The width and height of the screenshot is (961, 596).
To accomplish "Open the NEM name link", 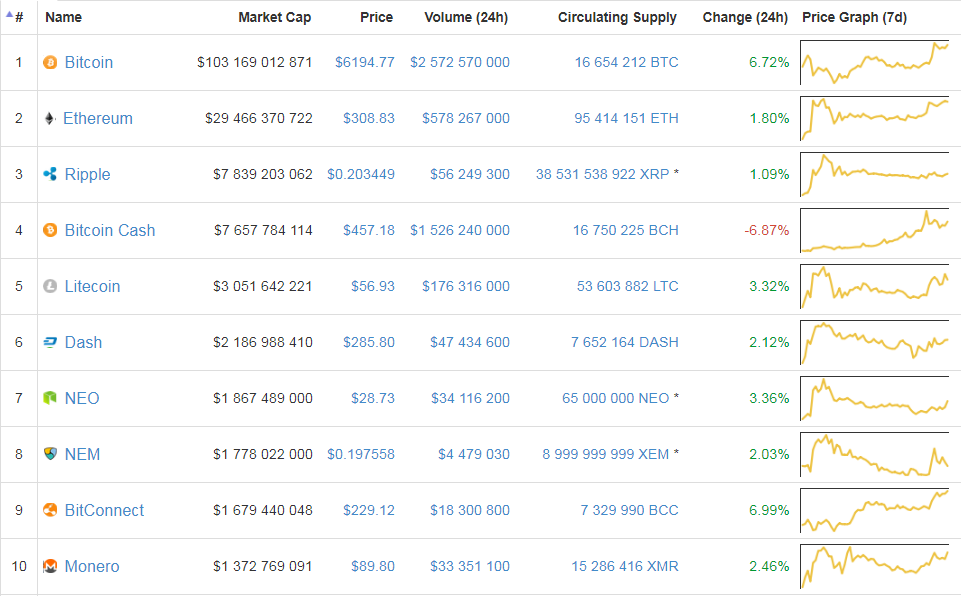I will tap(82, 454).
